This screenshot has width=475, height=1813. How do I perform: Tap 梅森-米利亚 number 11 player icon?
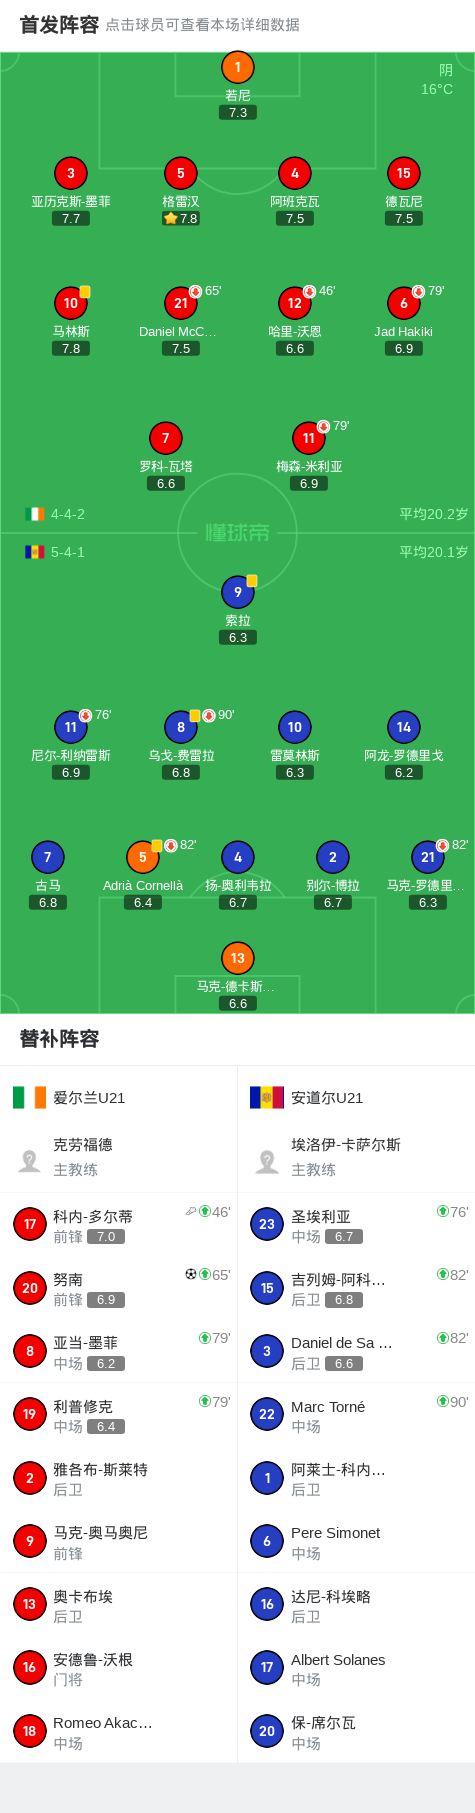309,438
